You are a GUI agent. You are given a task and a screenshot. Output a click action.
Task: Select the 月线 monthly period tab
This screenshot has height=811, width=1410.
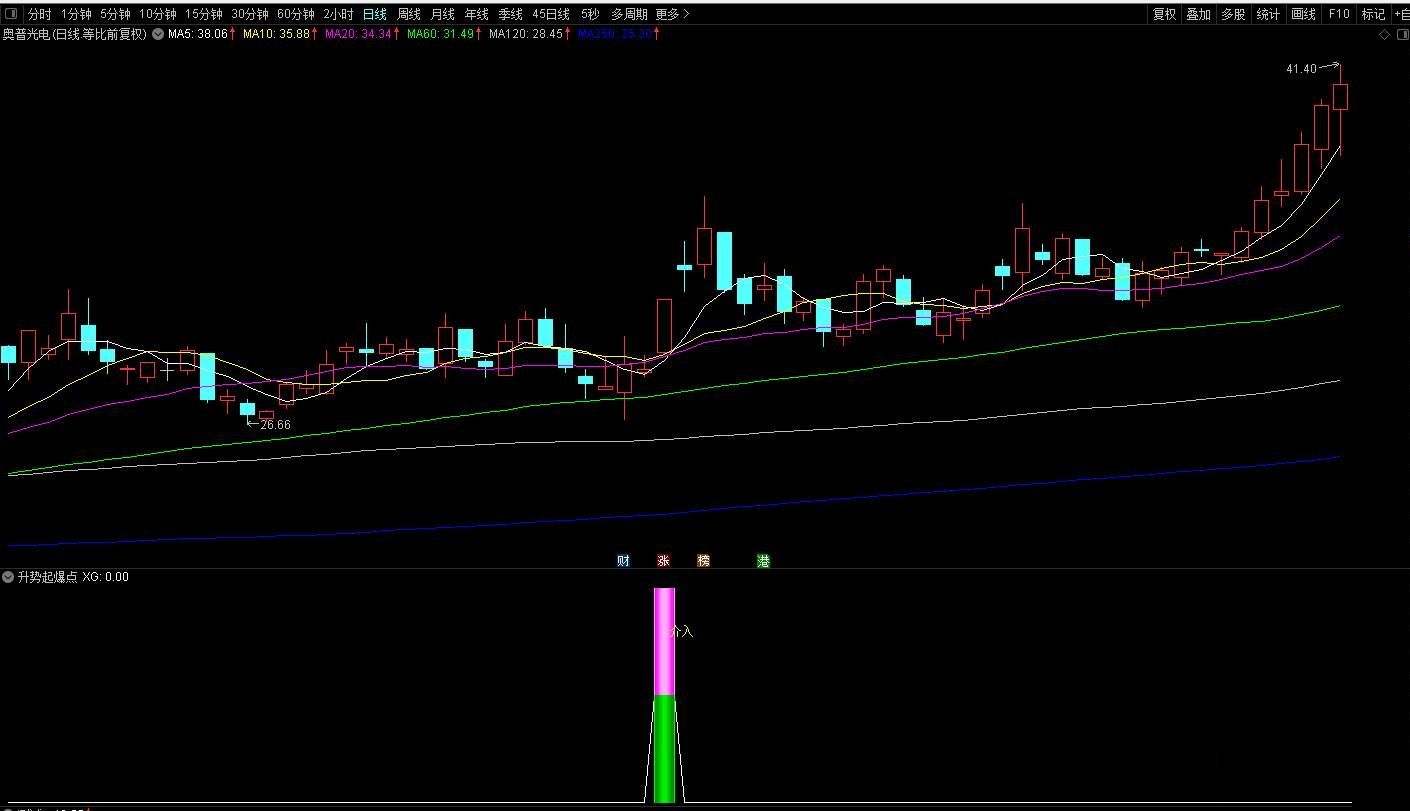(443, 14)
